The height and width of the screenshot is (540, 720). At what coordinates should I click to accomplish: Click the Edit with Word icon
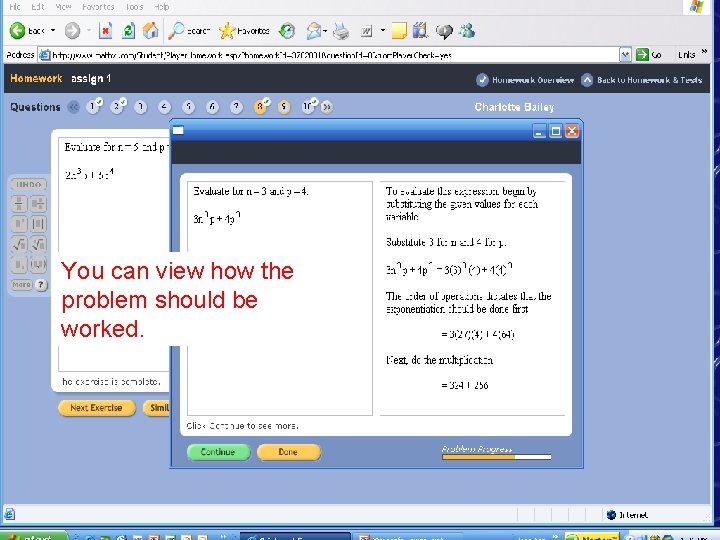point(366,31)
